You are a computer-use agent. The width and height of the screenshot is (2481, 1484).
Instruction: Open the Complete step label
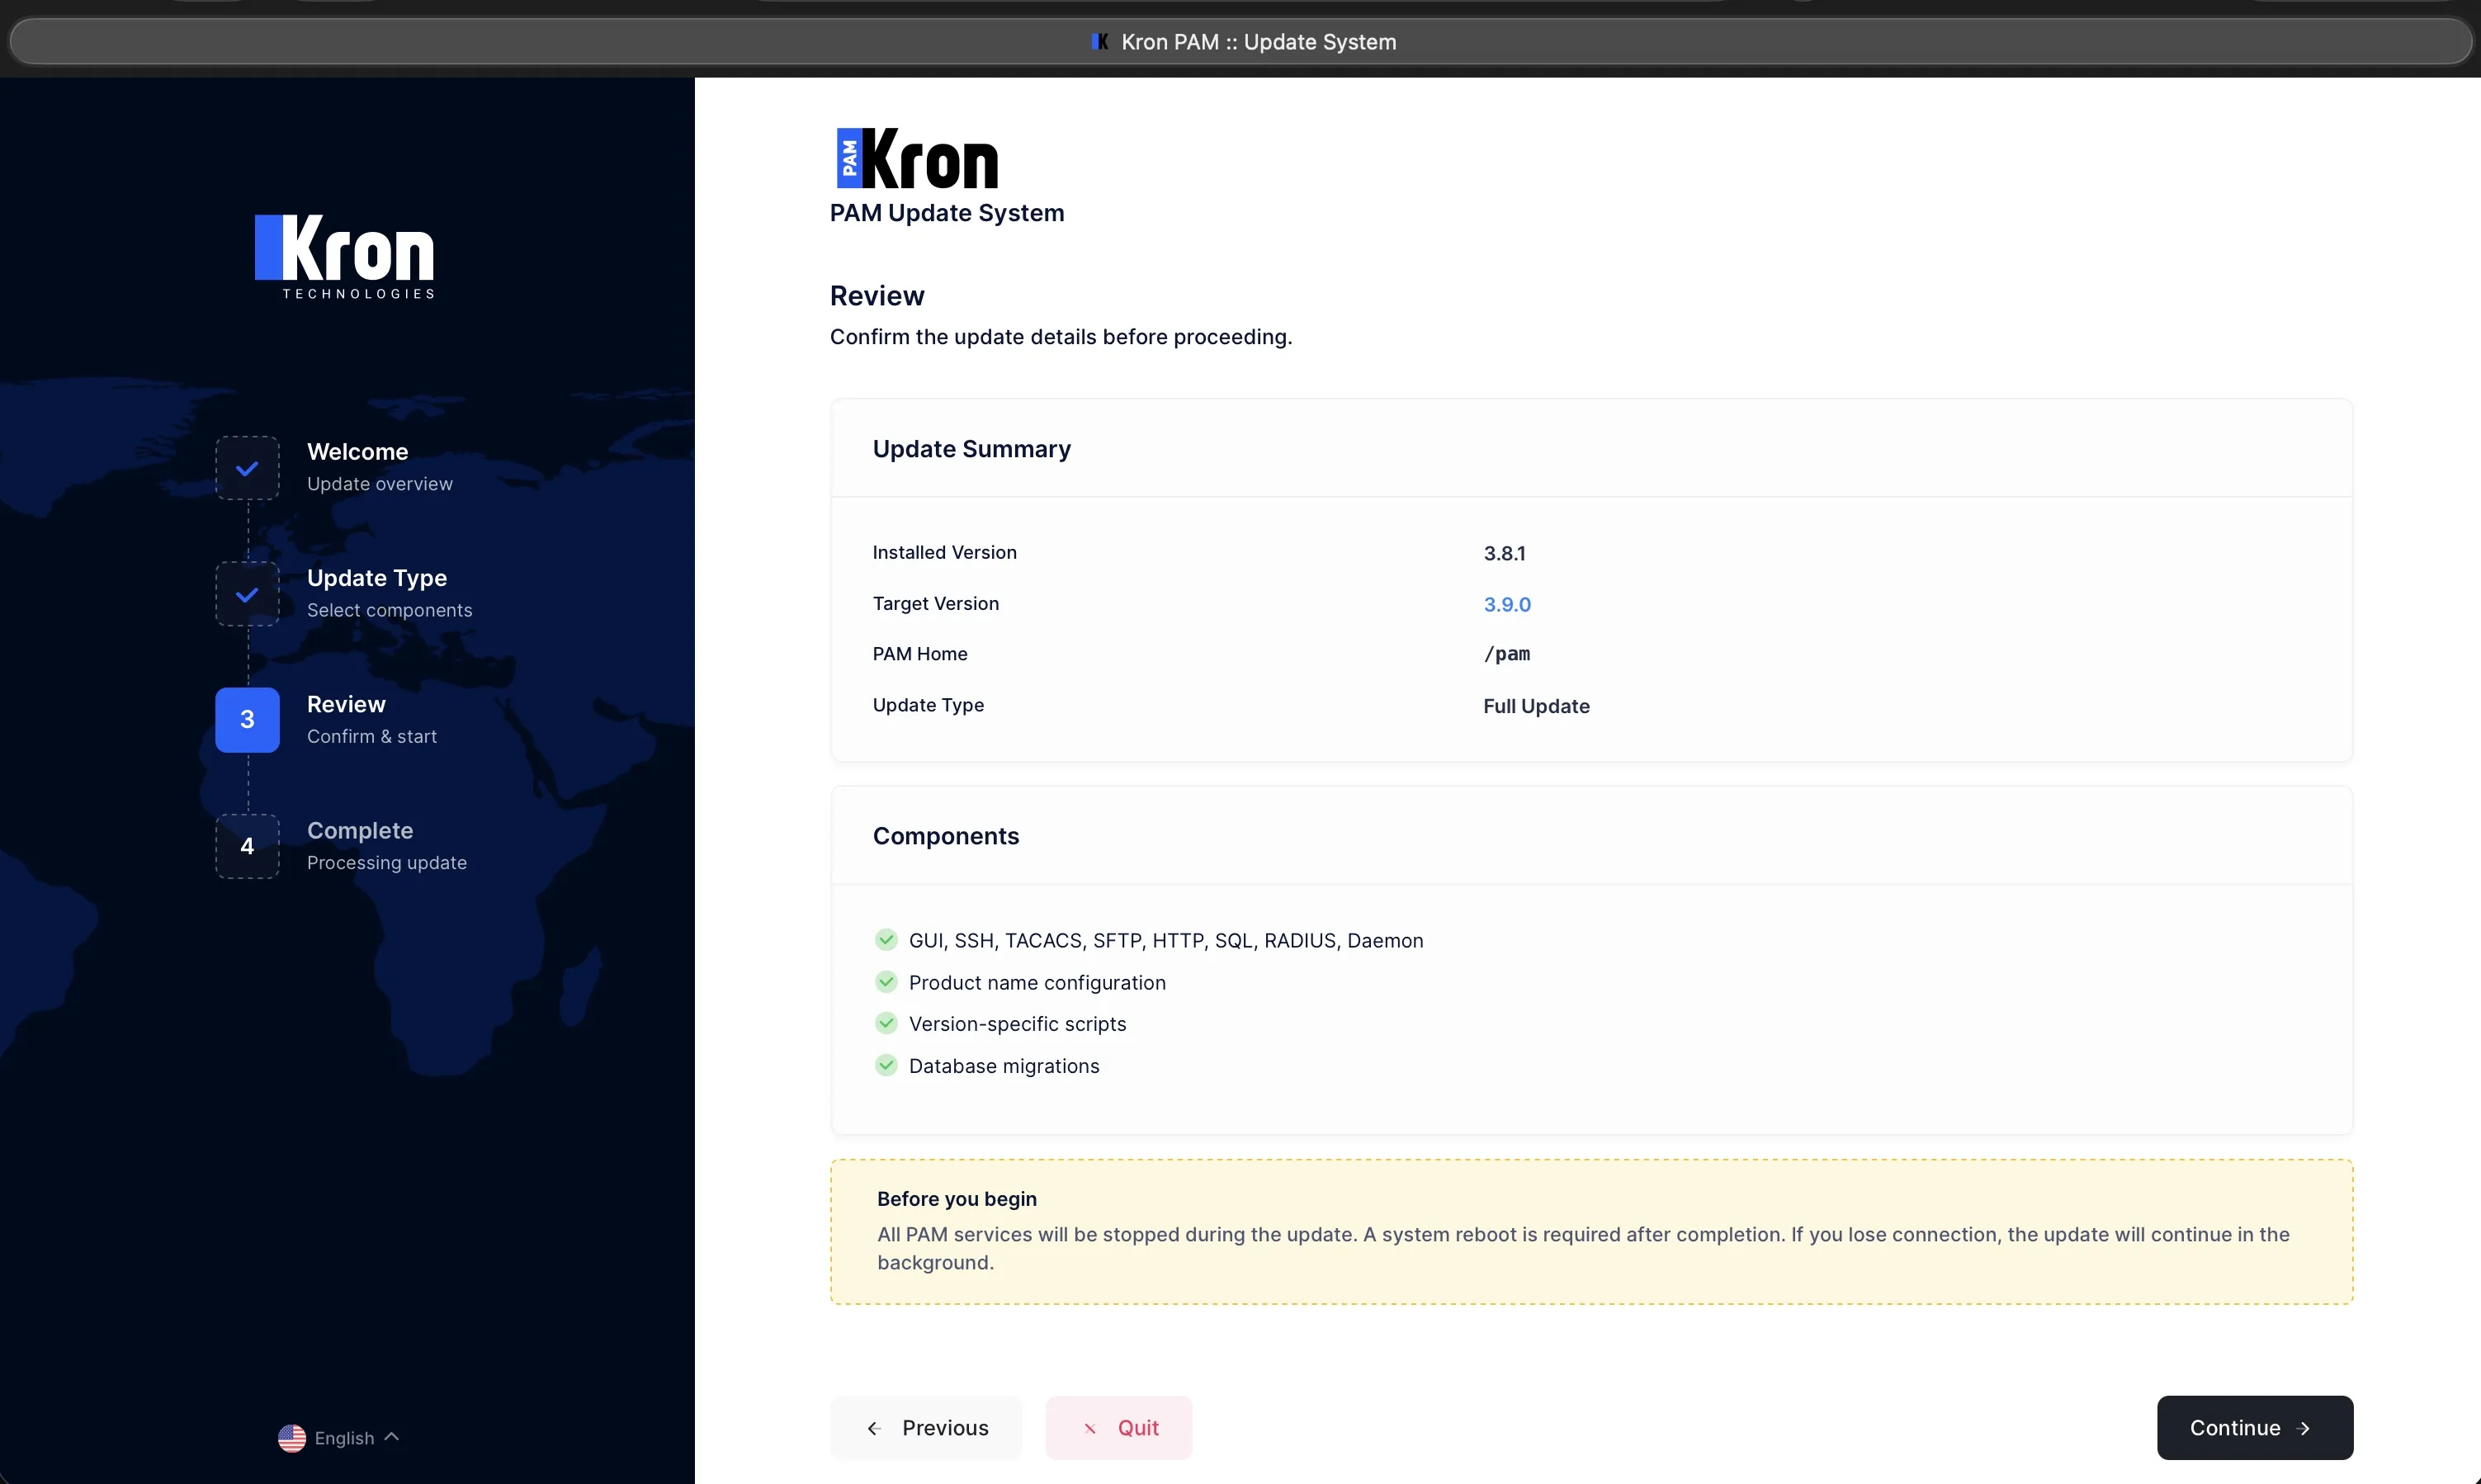pyautogui.click(x=360, y=831)
